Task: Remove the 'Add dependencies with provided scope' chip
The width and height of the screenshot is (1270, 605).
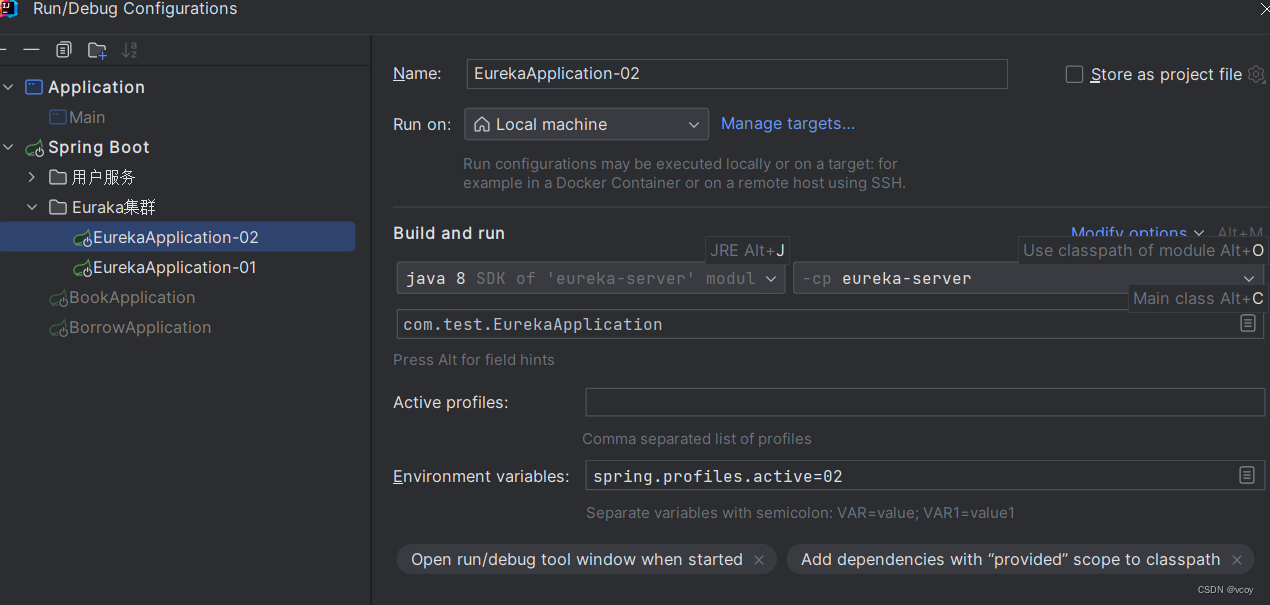Action: 1237,560
